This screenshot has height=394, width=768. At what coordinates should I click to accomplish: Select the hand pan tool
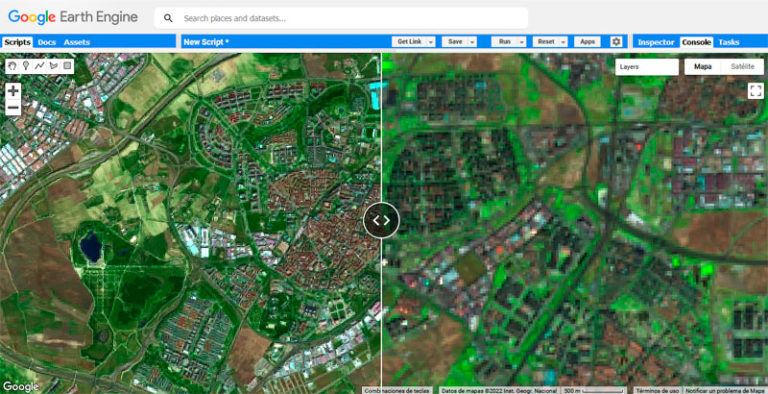(x=12, y=66)
